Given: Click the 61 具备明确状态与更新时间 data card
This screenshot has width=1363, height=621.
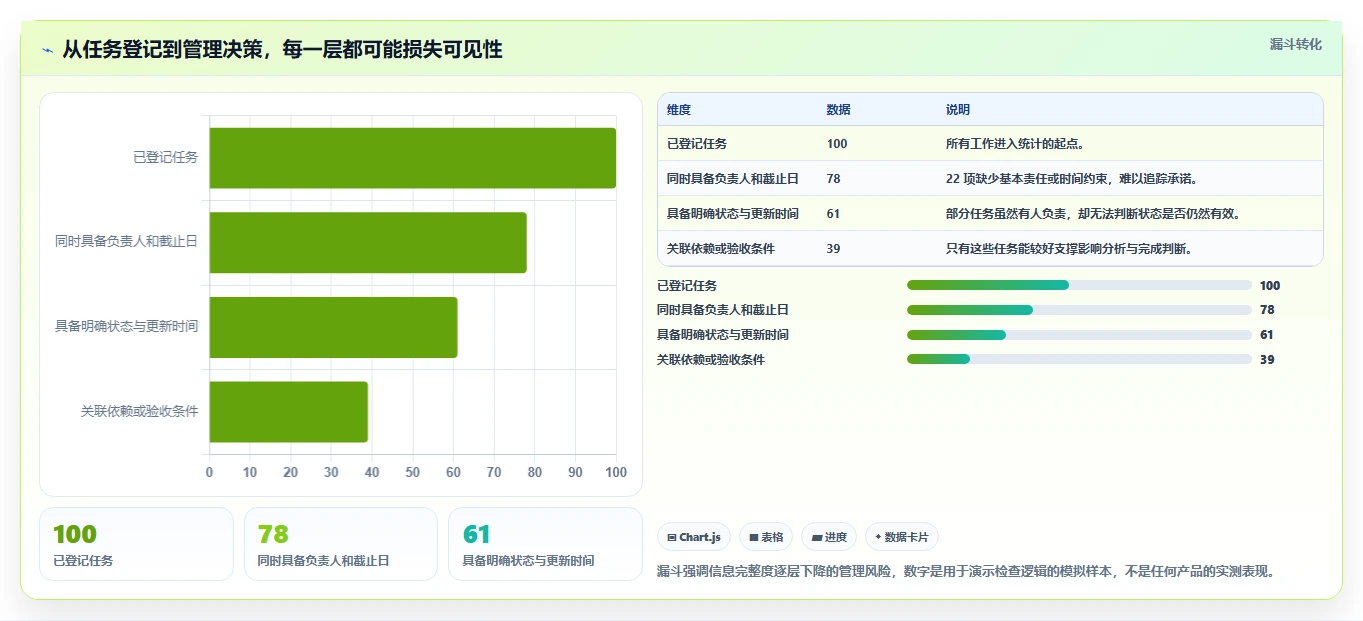Looking at the screenshot, I should point(545,544).
